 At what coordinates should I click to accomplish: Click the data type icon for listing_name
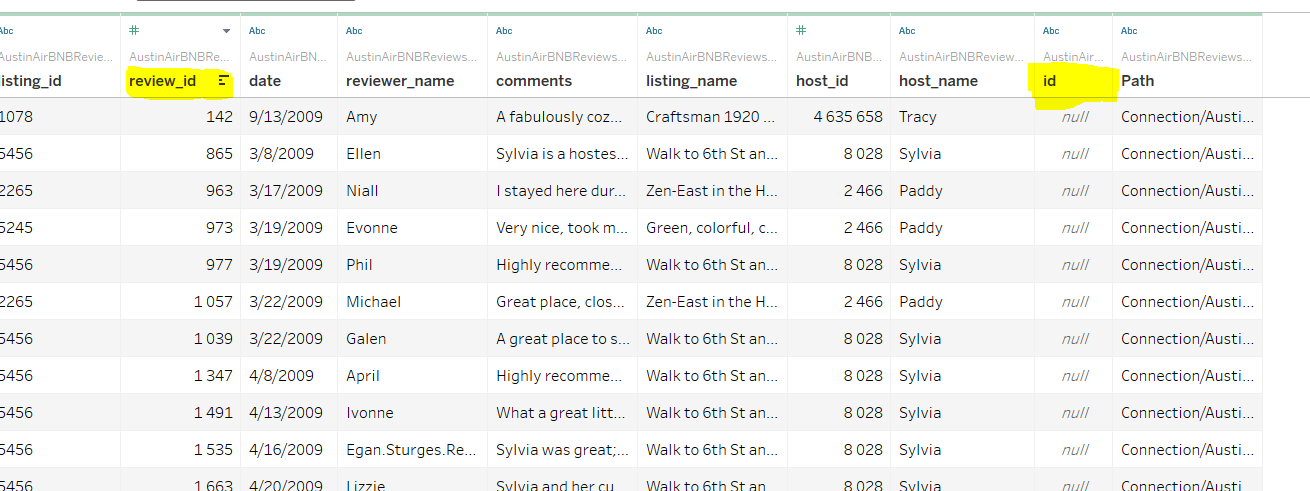tap(654, 31)
